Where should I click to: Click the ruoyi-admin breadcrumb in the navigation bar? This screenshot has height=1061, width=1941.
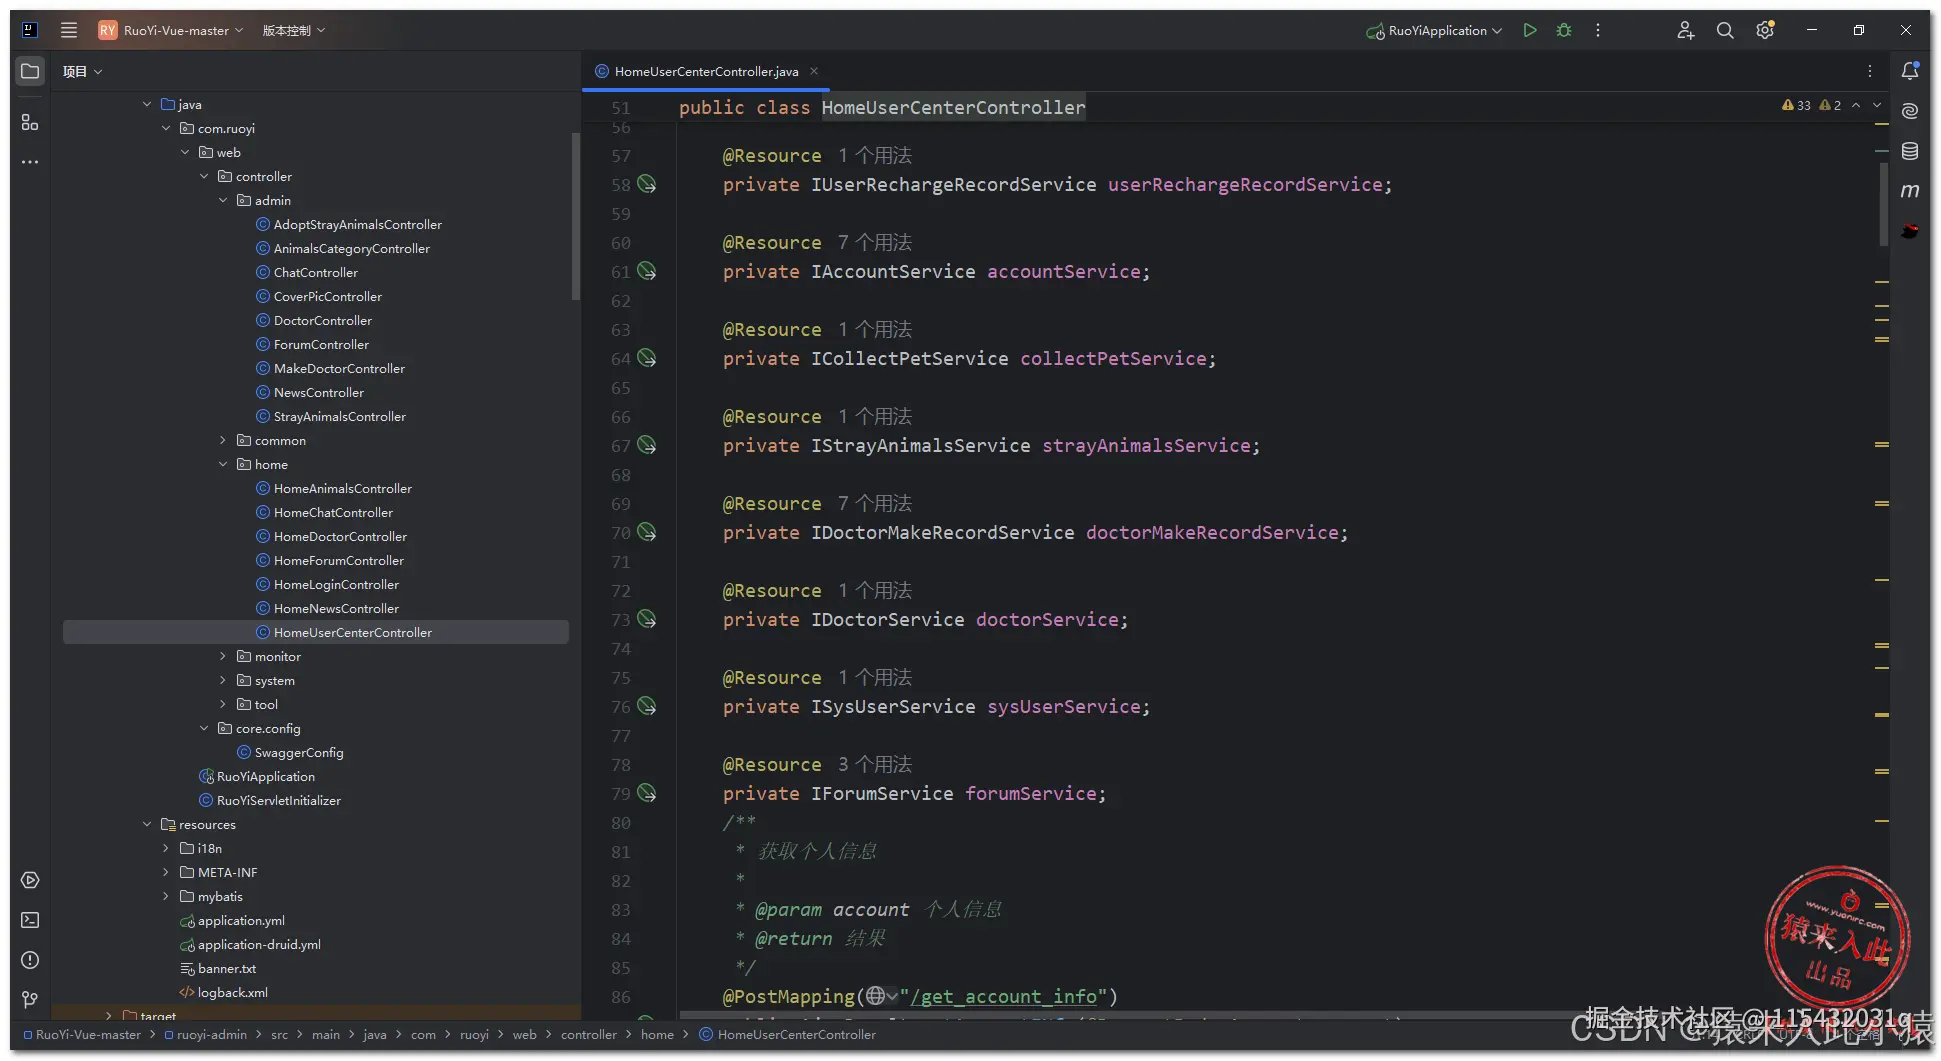(211, 1034)
